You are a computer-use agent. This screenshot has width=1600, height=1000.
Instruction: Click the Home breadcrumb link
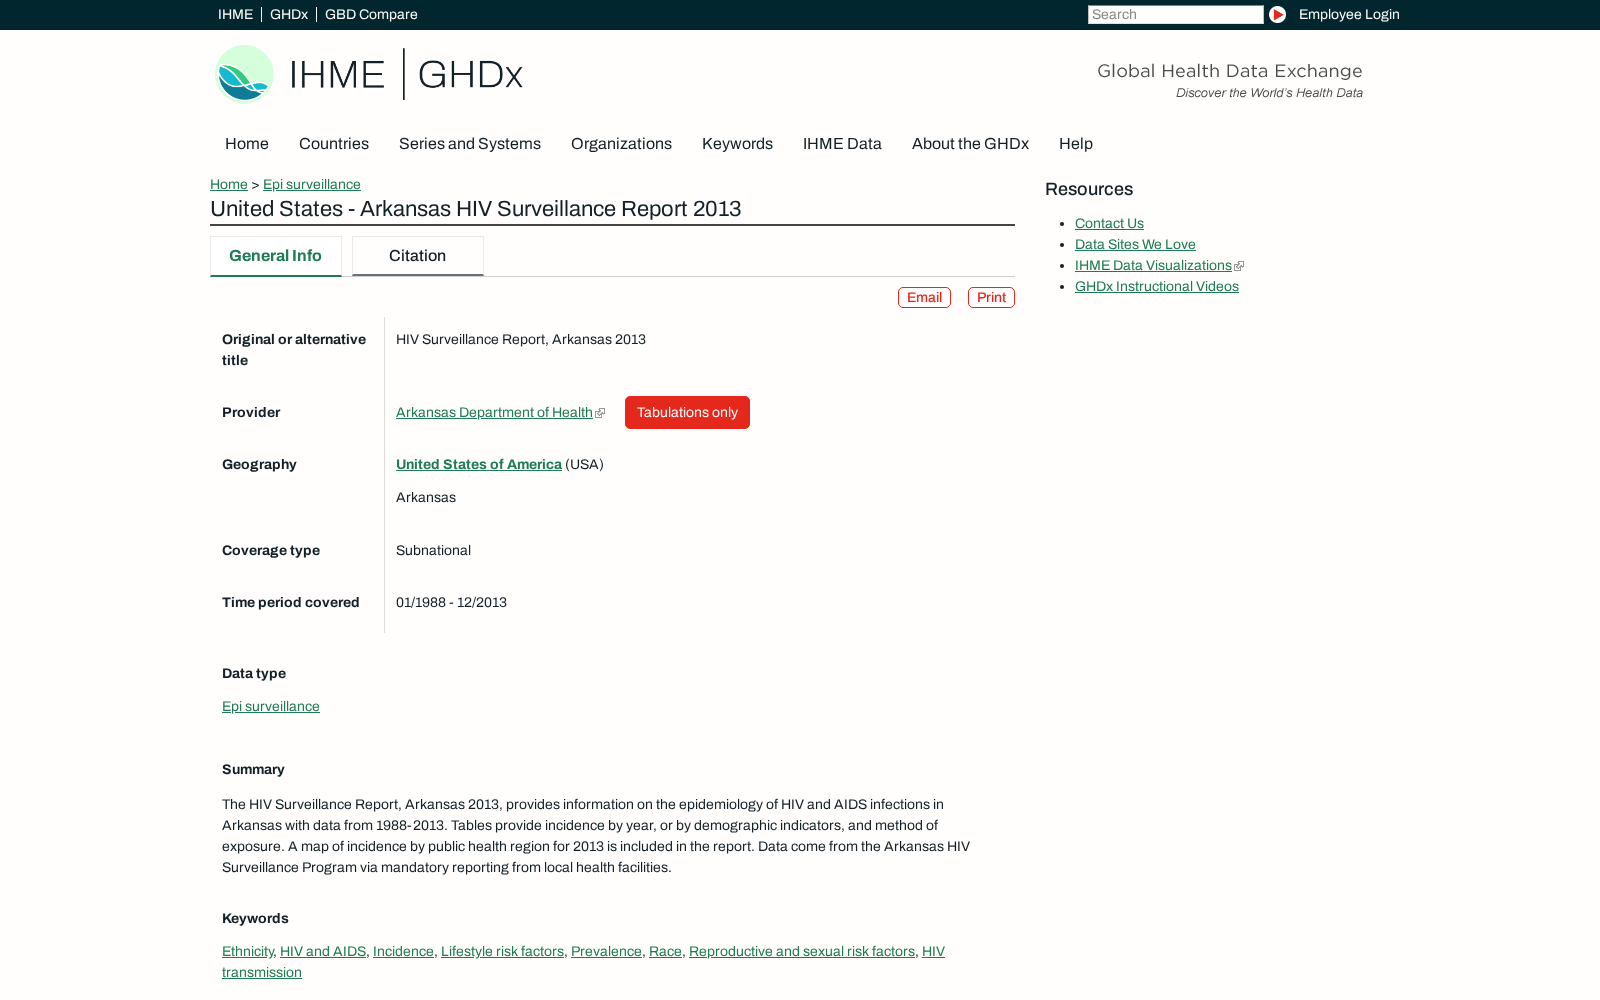pos(229,185)
